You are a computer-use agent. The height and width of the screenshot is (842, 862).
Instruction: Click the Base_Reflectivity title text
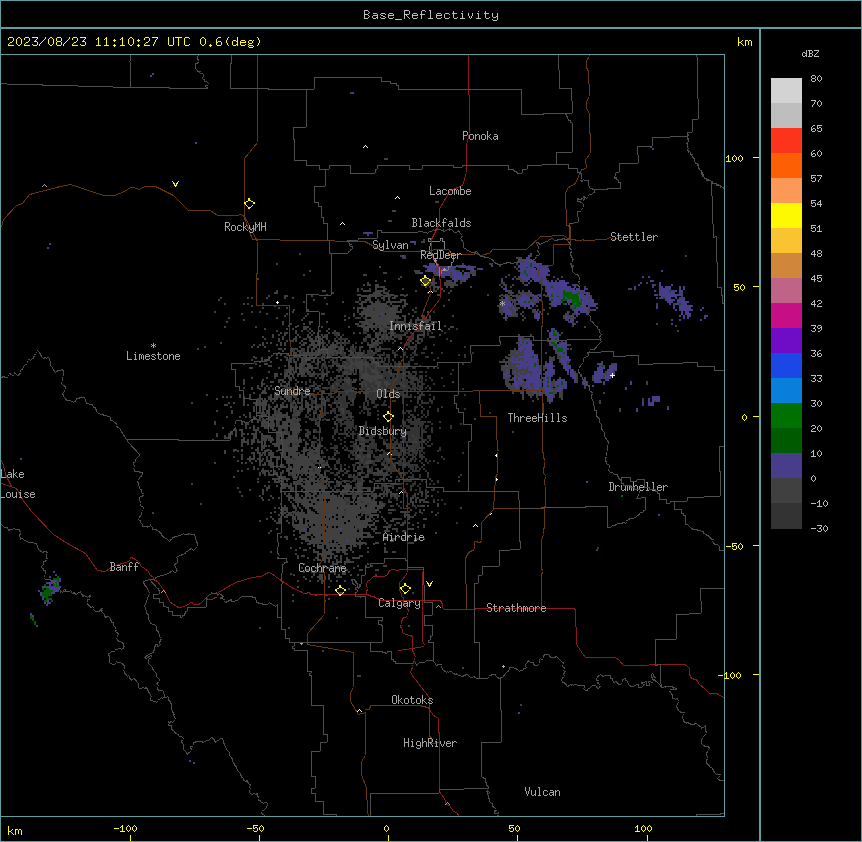[x=431, y=15]
